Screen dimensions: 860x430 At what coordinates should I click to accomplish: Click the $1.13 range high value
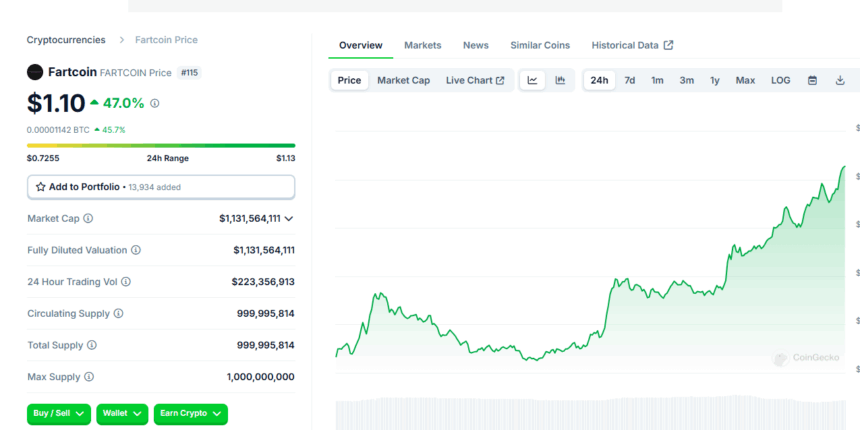click(x=286, y=159)
